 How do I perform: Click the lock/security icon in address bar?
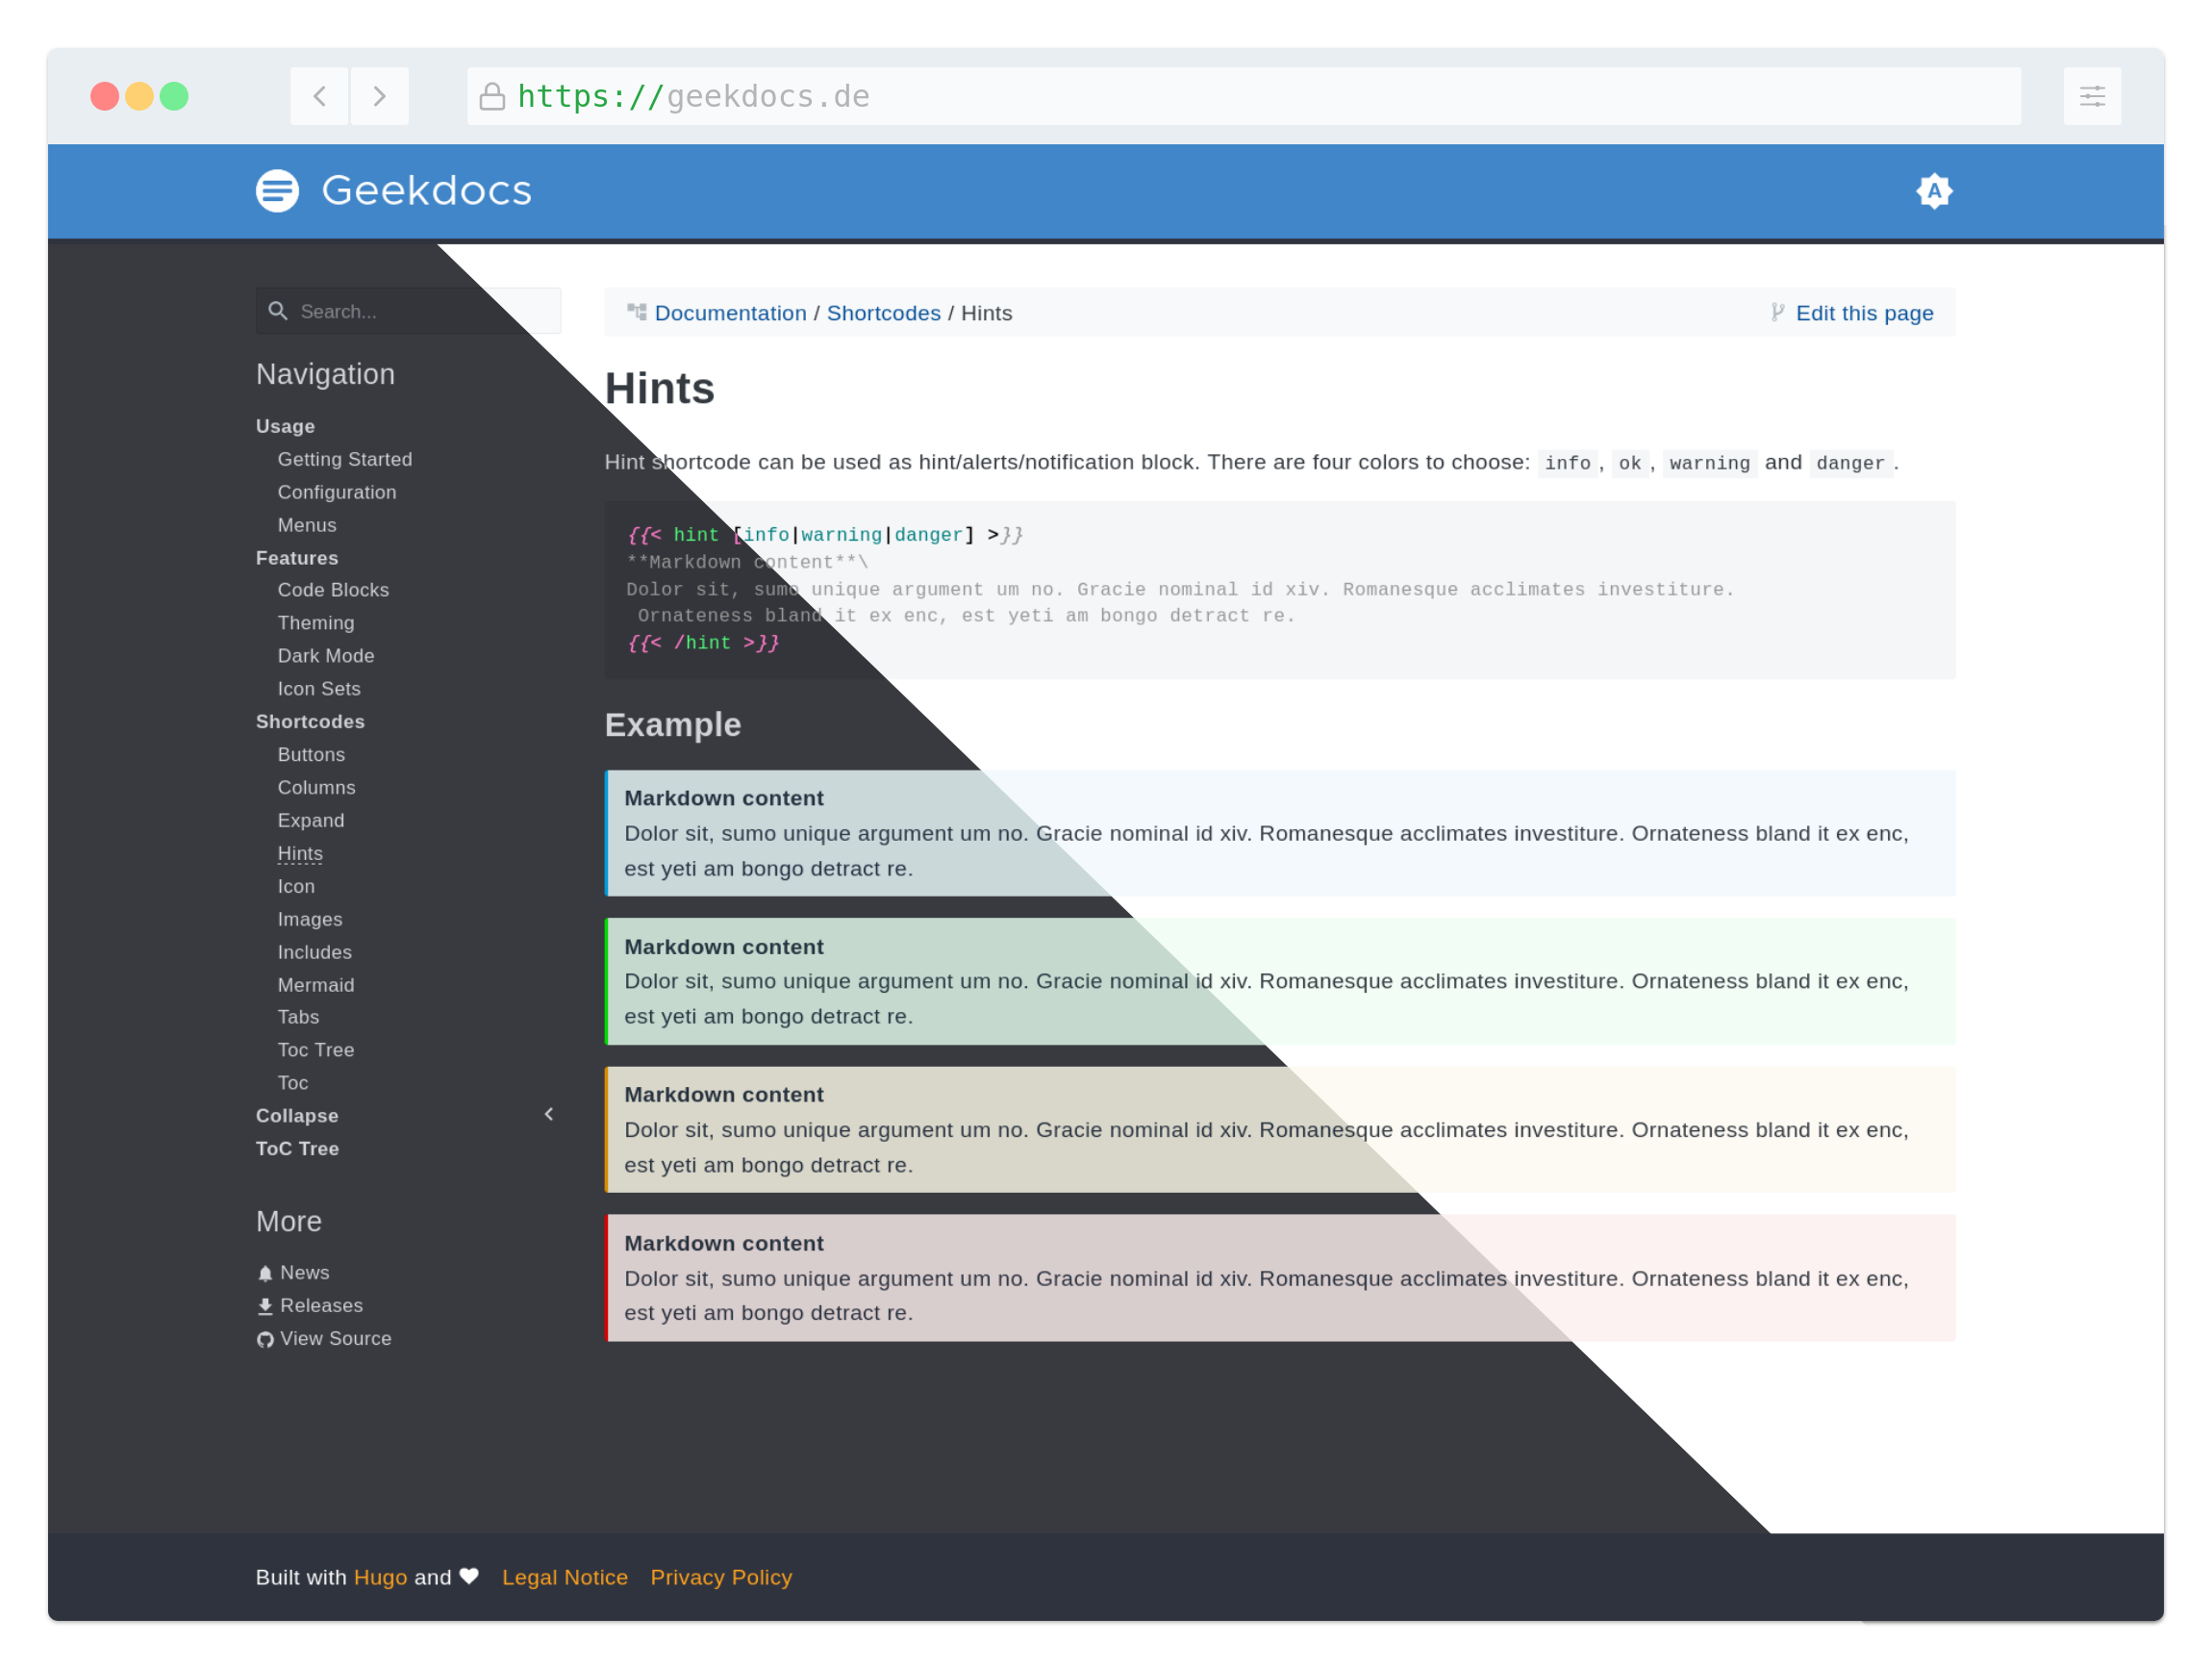[x=498, y=94]
